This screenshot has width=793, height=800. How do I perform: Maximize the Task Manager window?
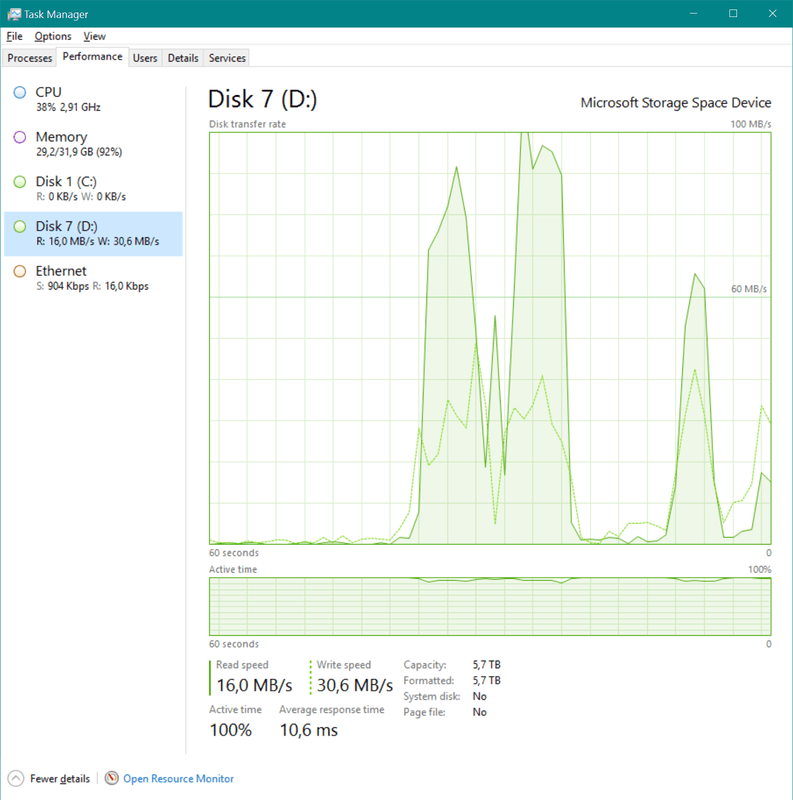point(733,14)
